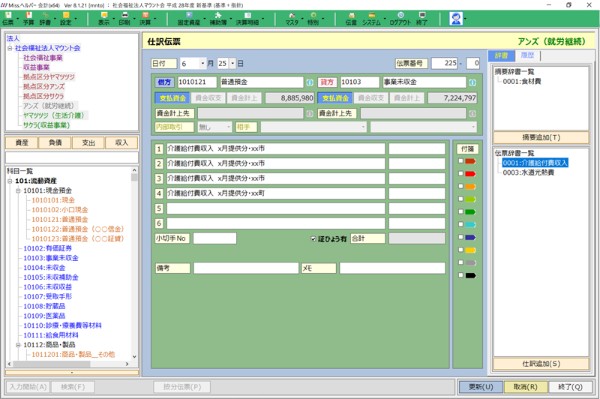
Task: Tick the blue flag checkbox
Action: pos(461,237)
